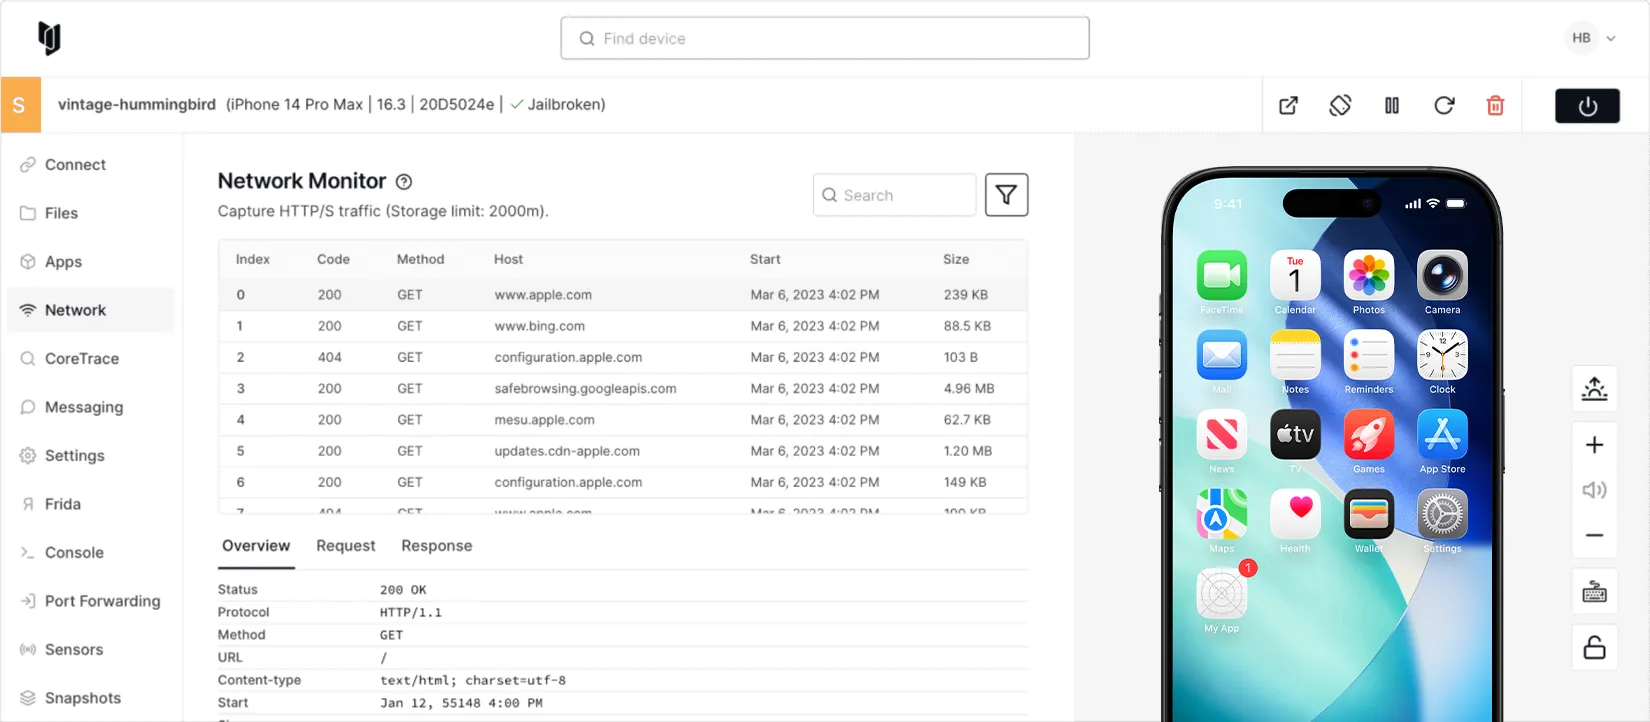The height and width of the screenshot is (722, 1650).
Task: Switch to the Response tab
Action: (x=436, y=546)
